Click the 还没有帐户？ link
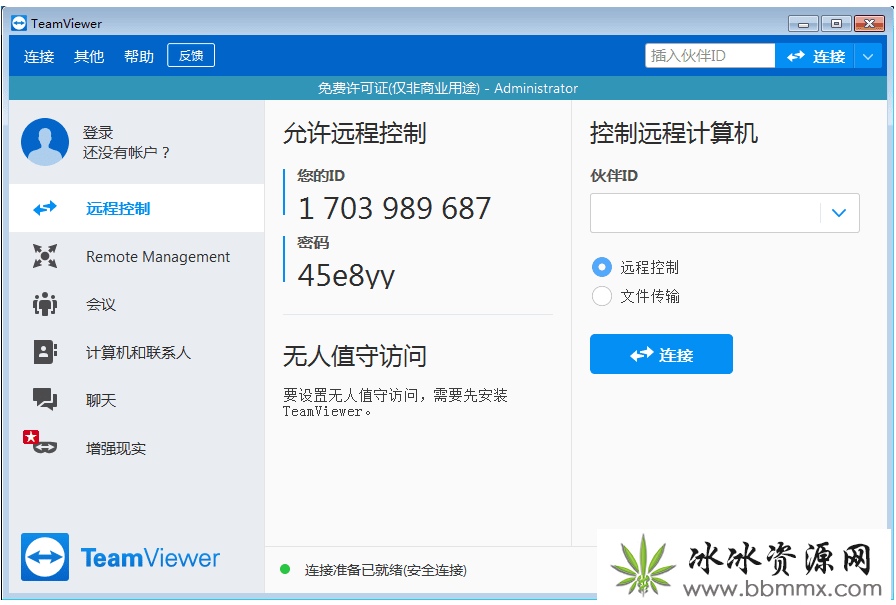This screenshot has height=605, width=896. point(126,153)
